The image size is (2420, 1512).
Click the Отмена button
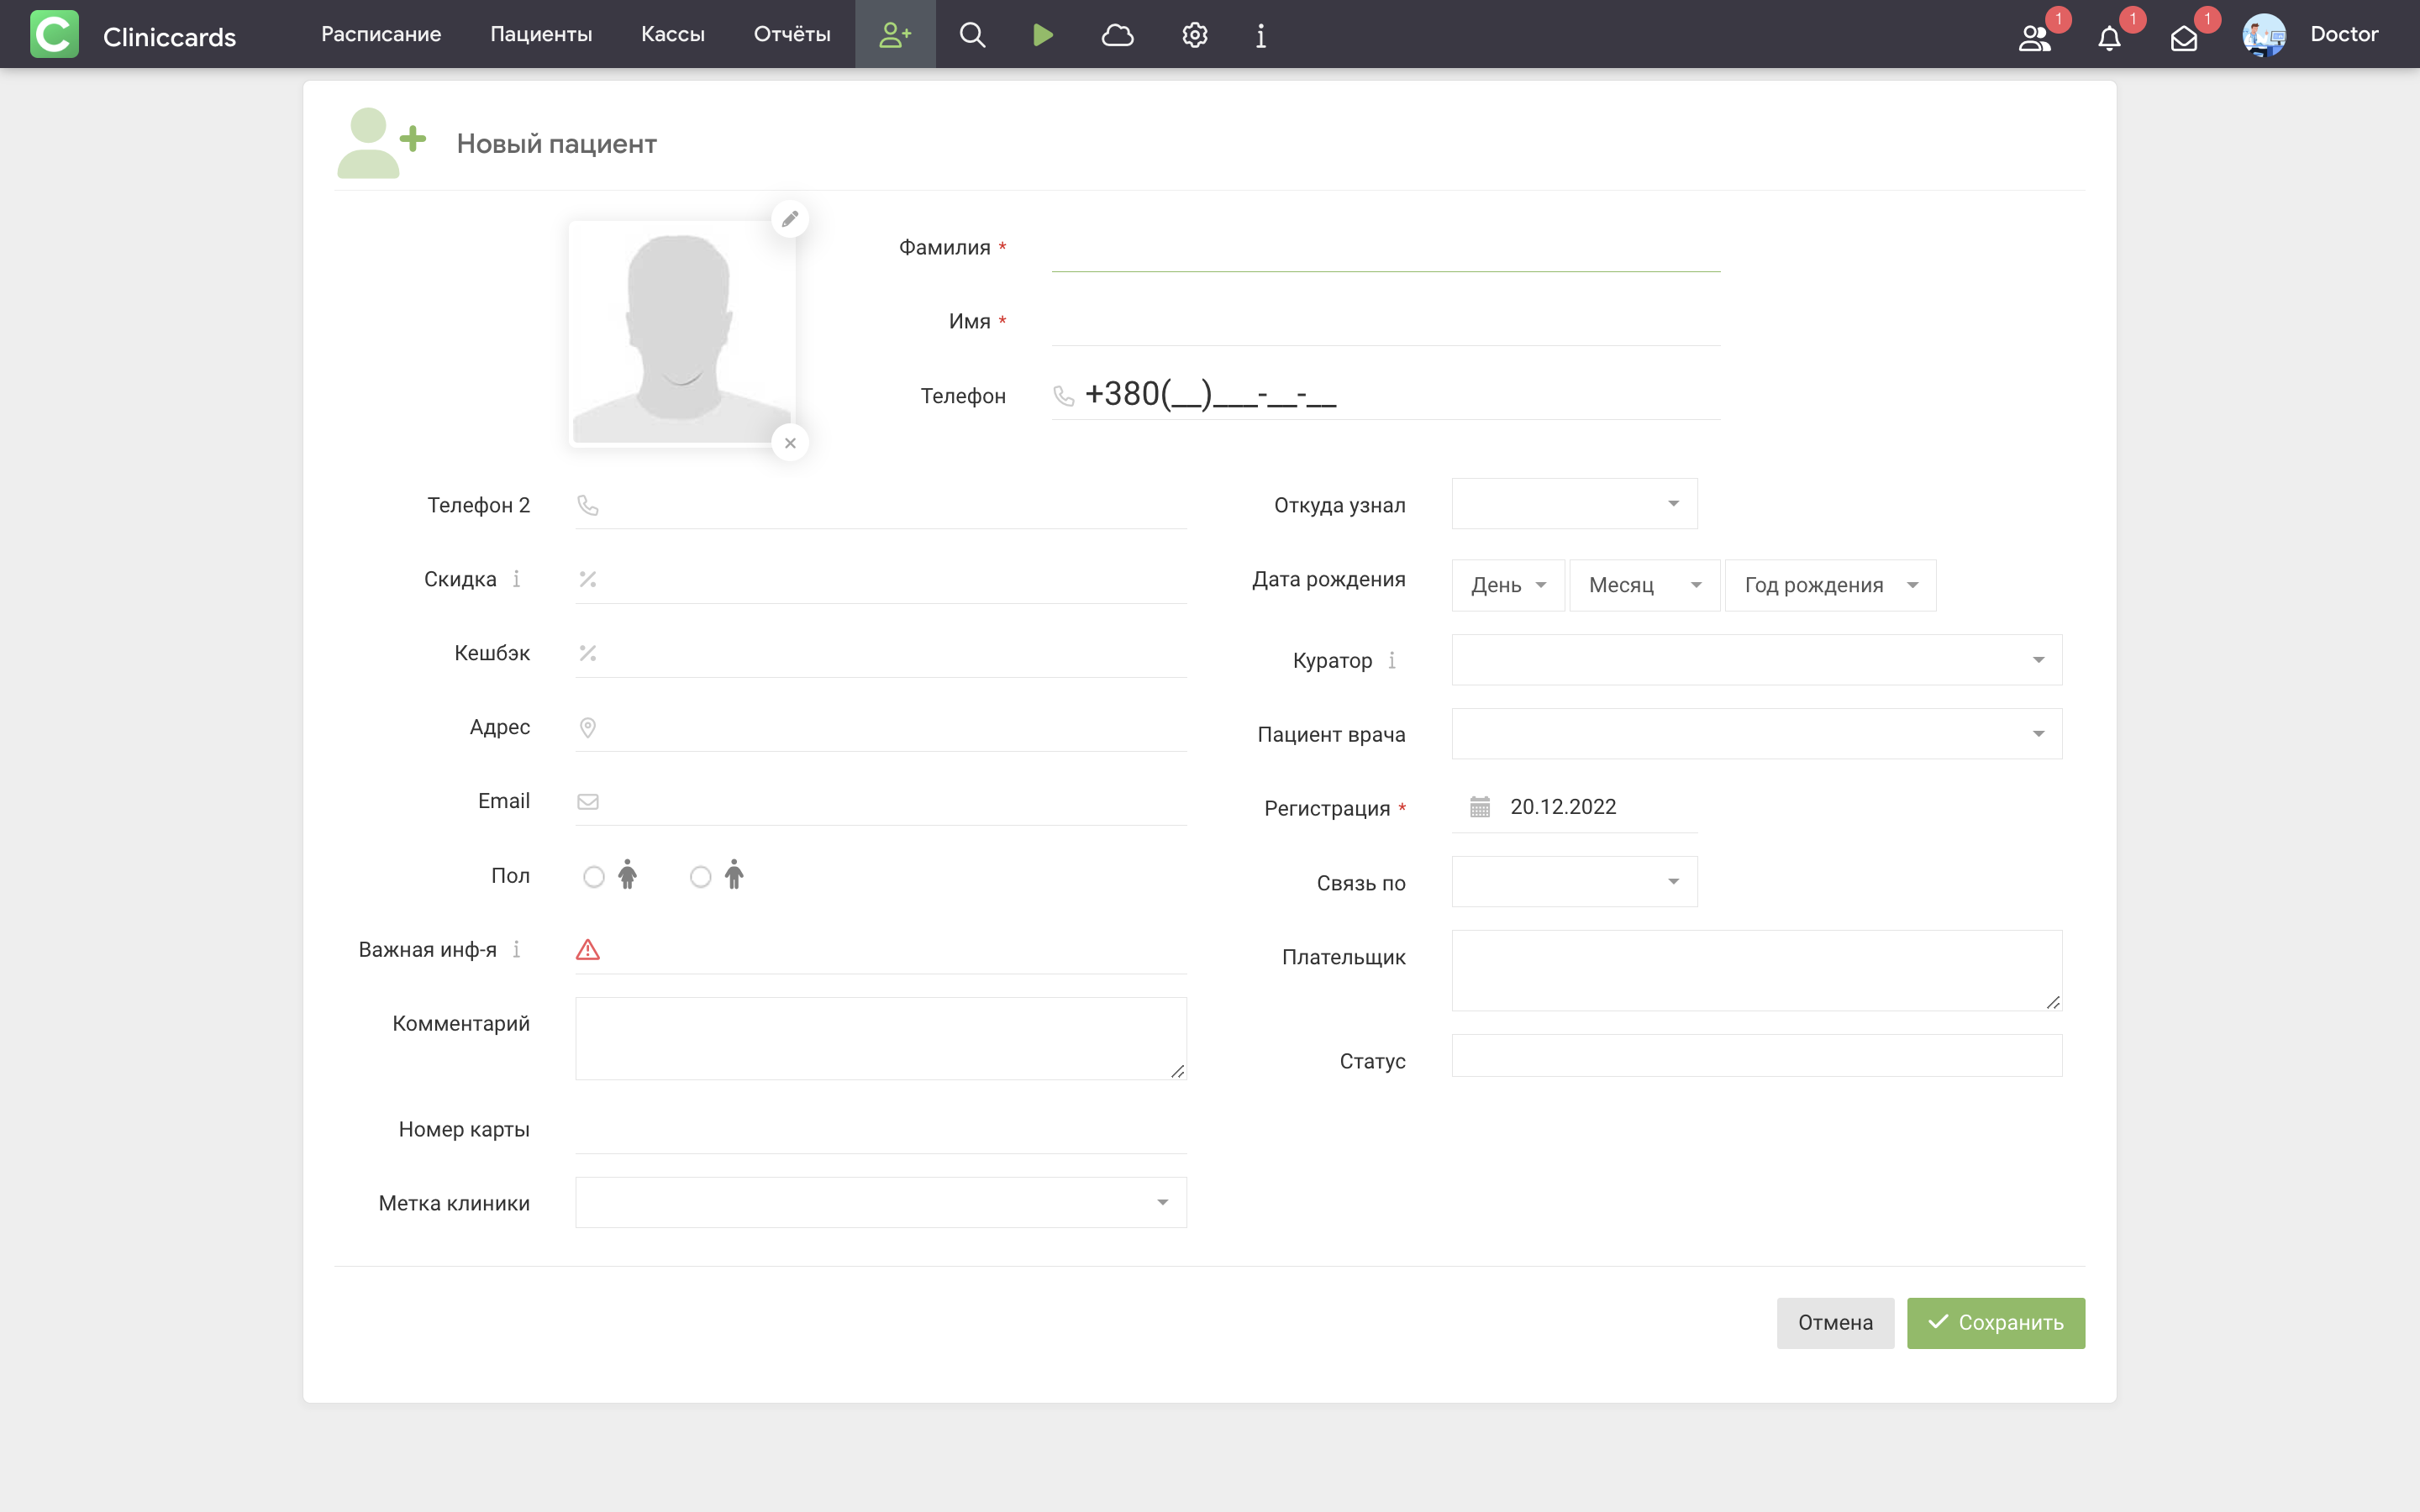click(1835, 1323)
